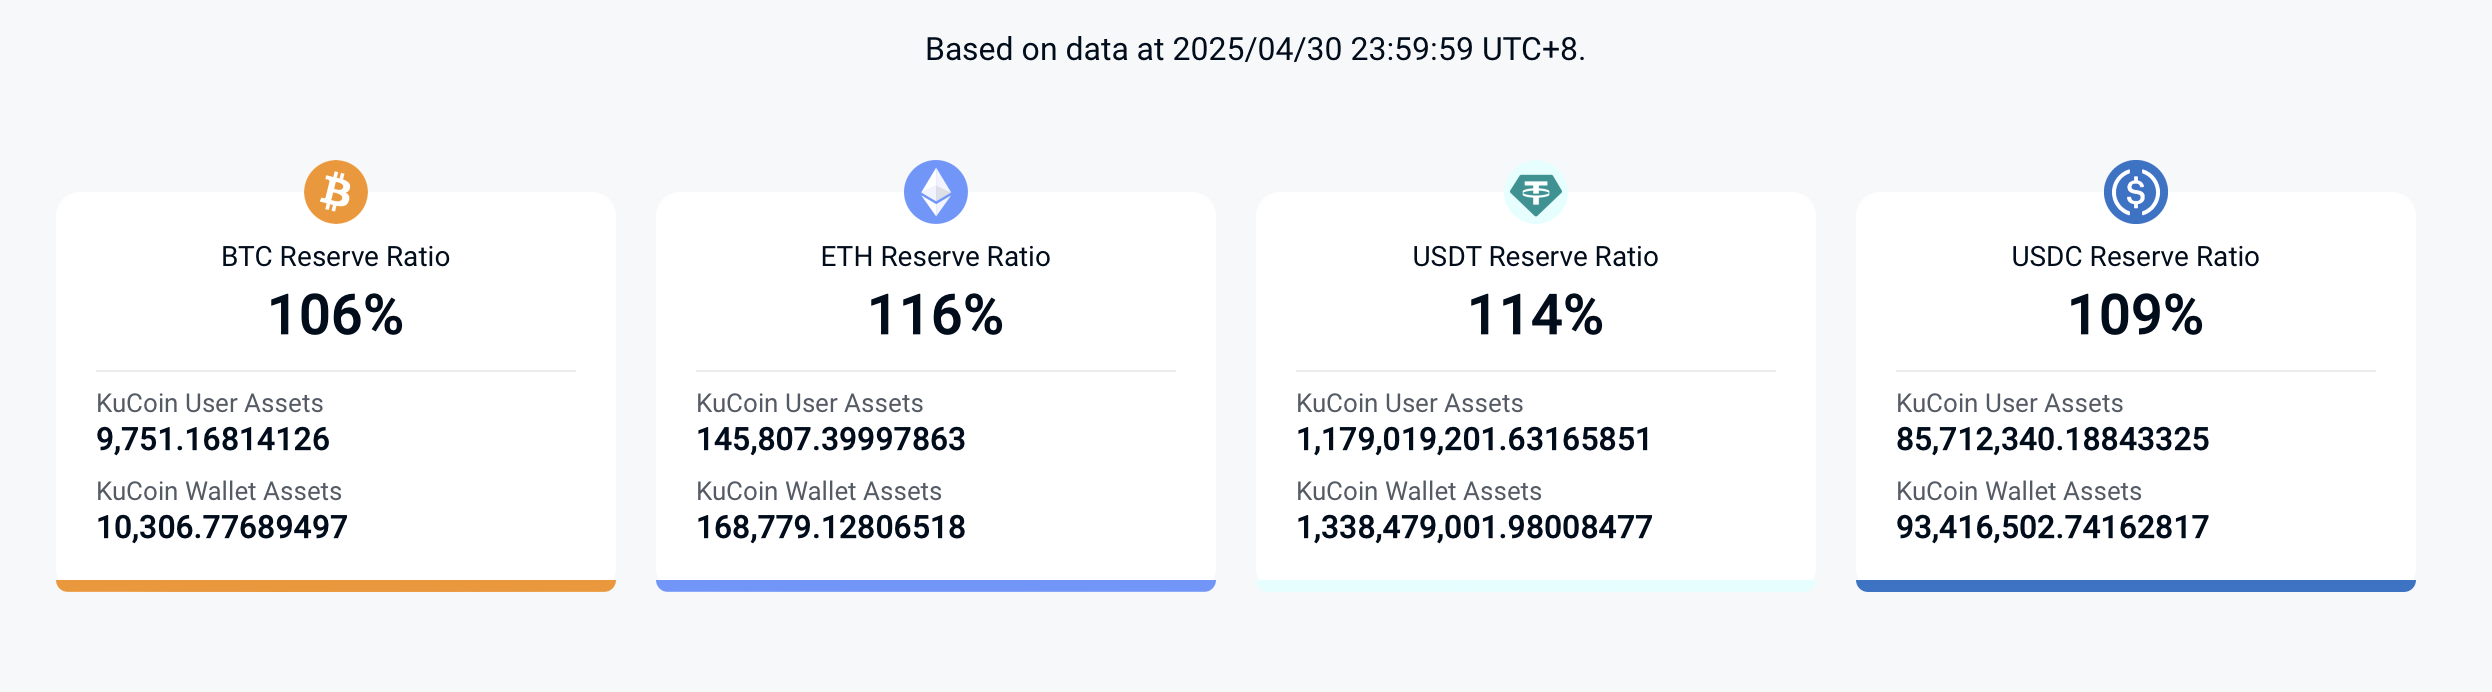Click "KuCoin Wallet Assets" label in USDT card
The width and height of the screenshot is (2492, 692).
[x=1419, y=491]
